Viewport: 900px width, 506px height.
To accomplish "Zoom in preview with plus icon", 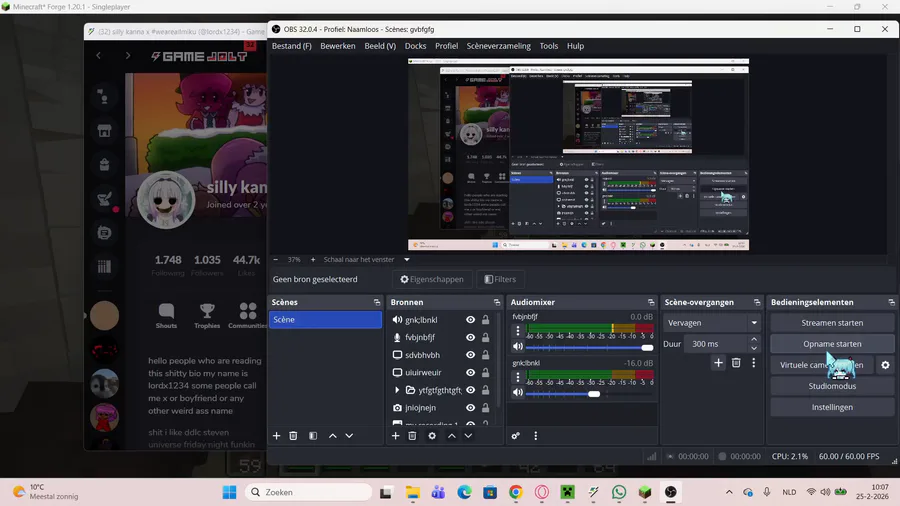I will click(x=313, y=260).
